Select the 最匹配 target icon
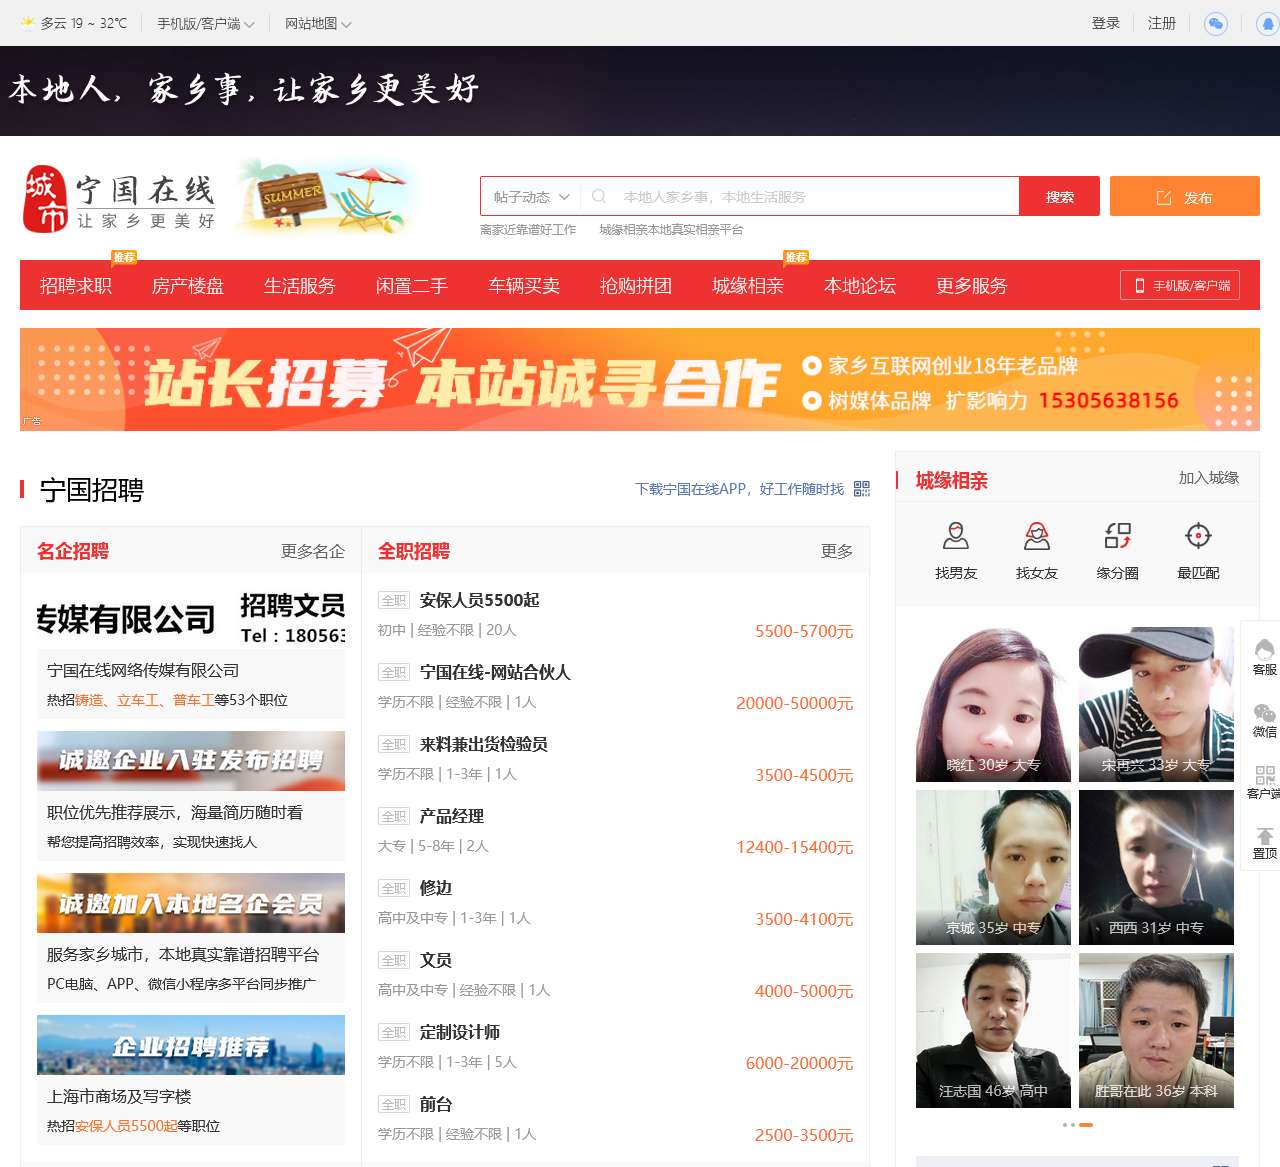Viewport: 1280px width, 1167px height. [1198, 537]
